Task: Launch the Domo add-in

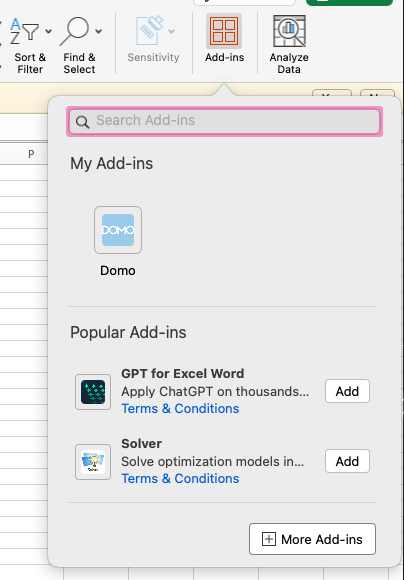Action: click(118, 230)
